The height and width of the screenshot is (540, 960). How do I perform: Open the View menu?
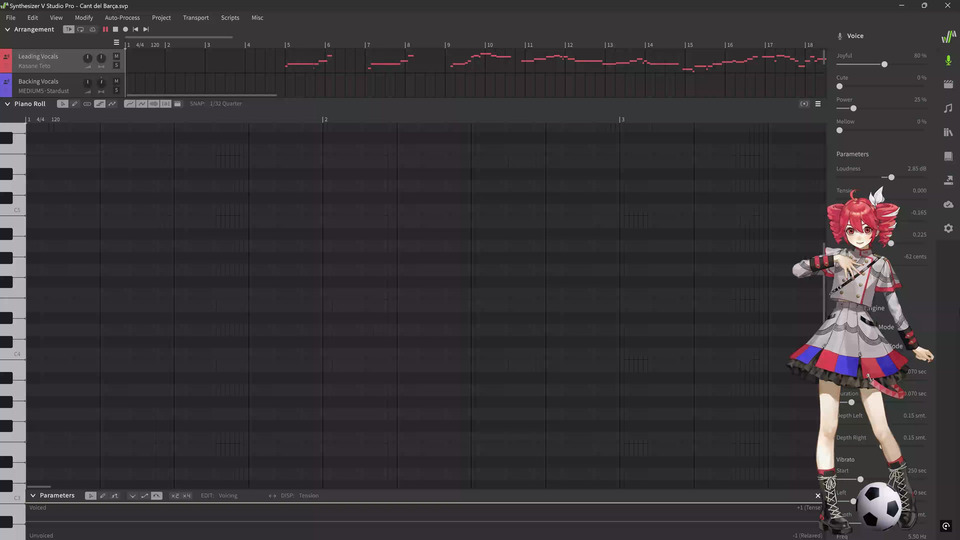56,18
